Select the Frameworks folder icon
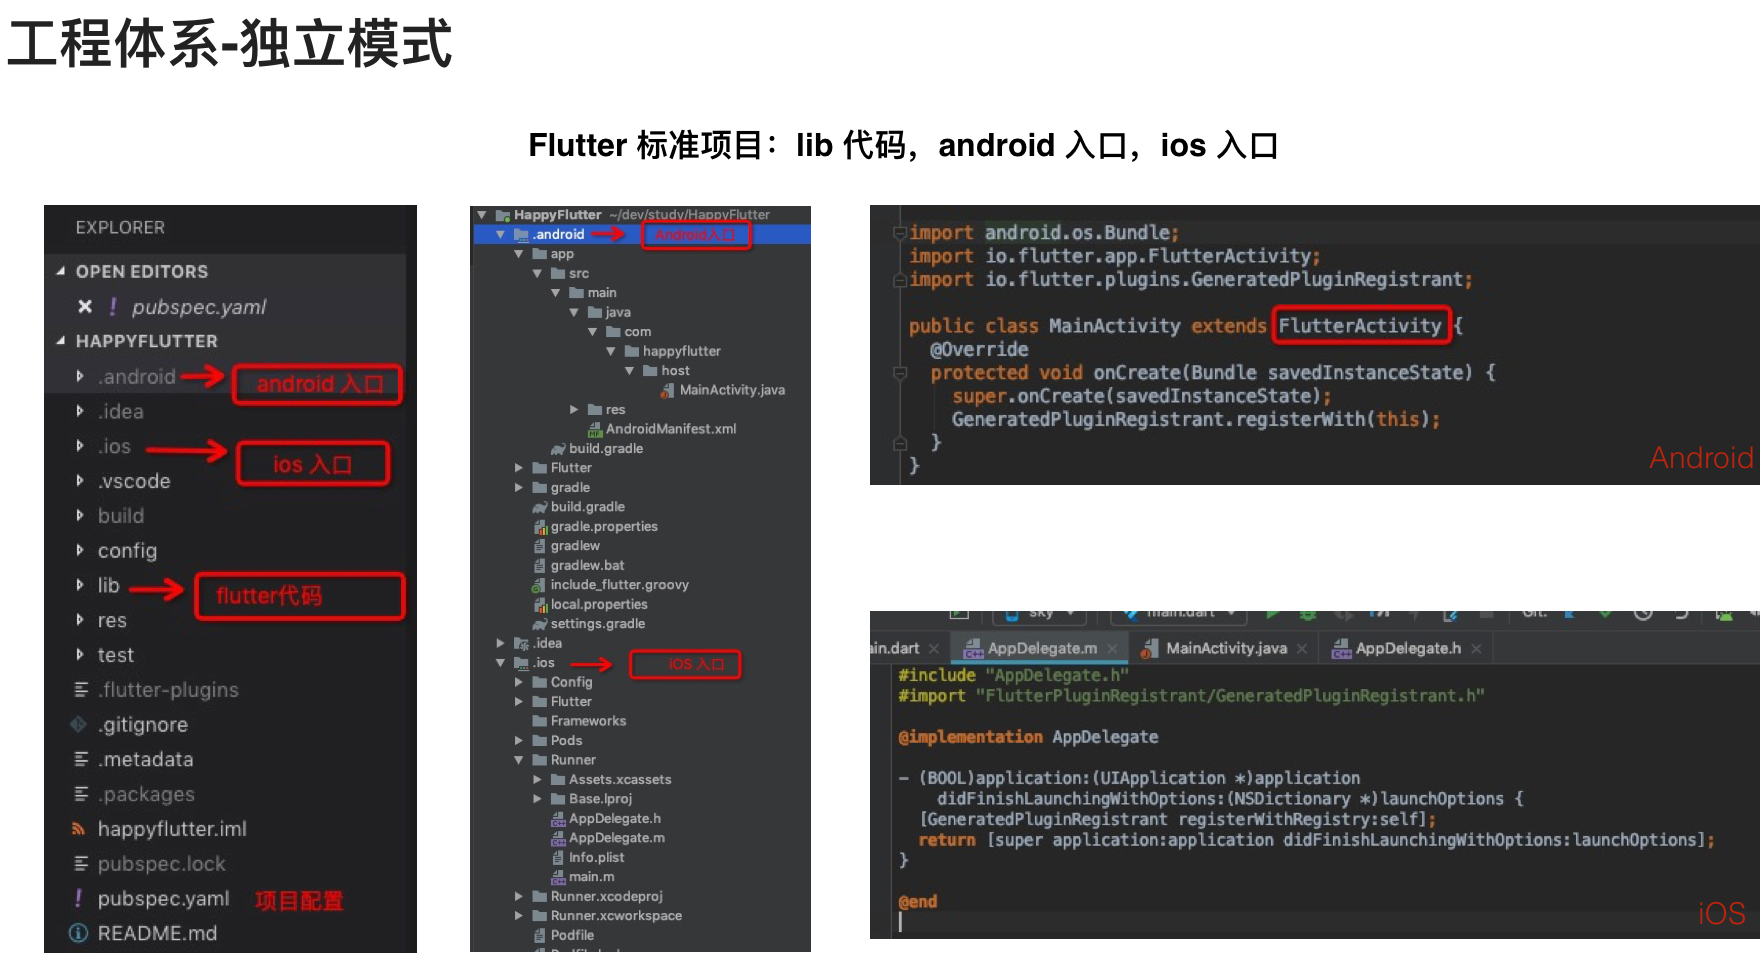1761x953 pixels. [x=540, y=721]
